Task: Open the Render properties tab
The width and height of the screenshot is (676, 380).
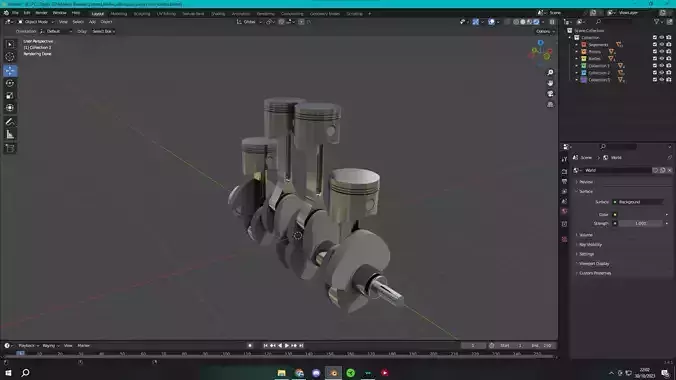Action: (x=564, y=172)
